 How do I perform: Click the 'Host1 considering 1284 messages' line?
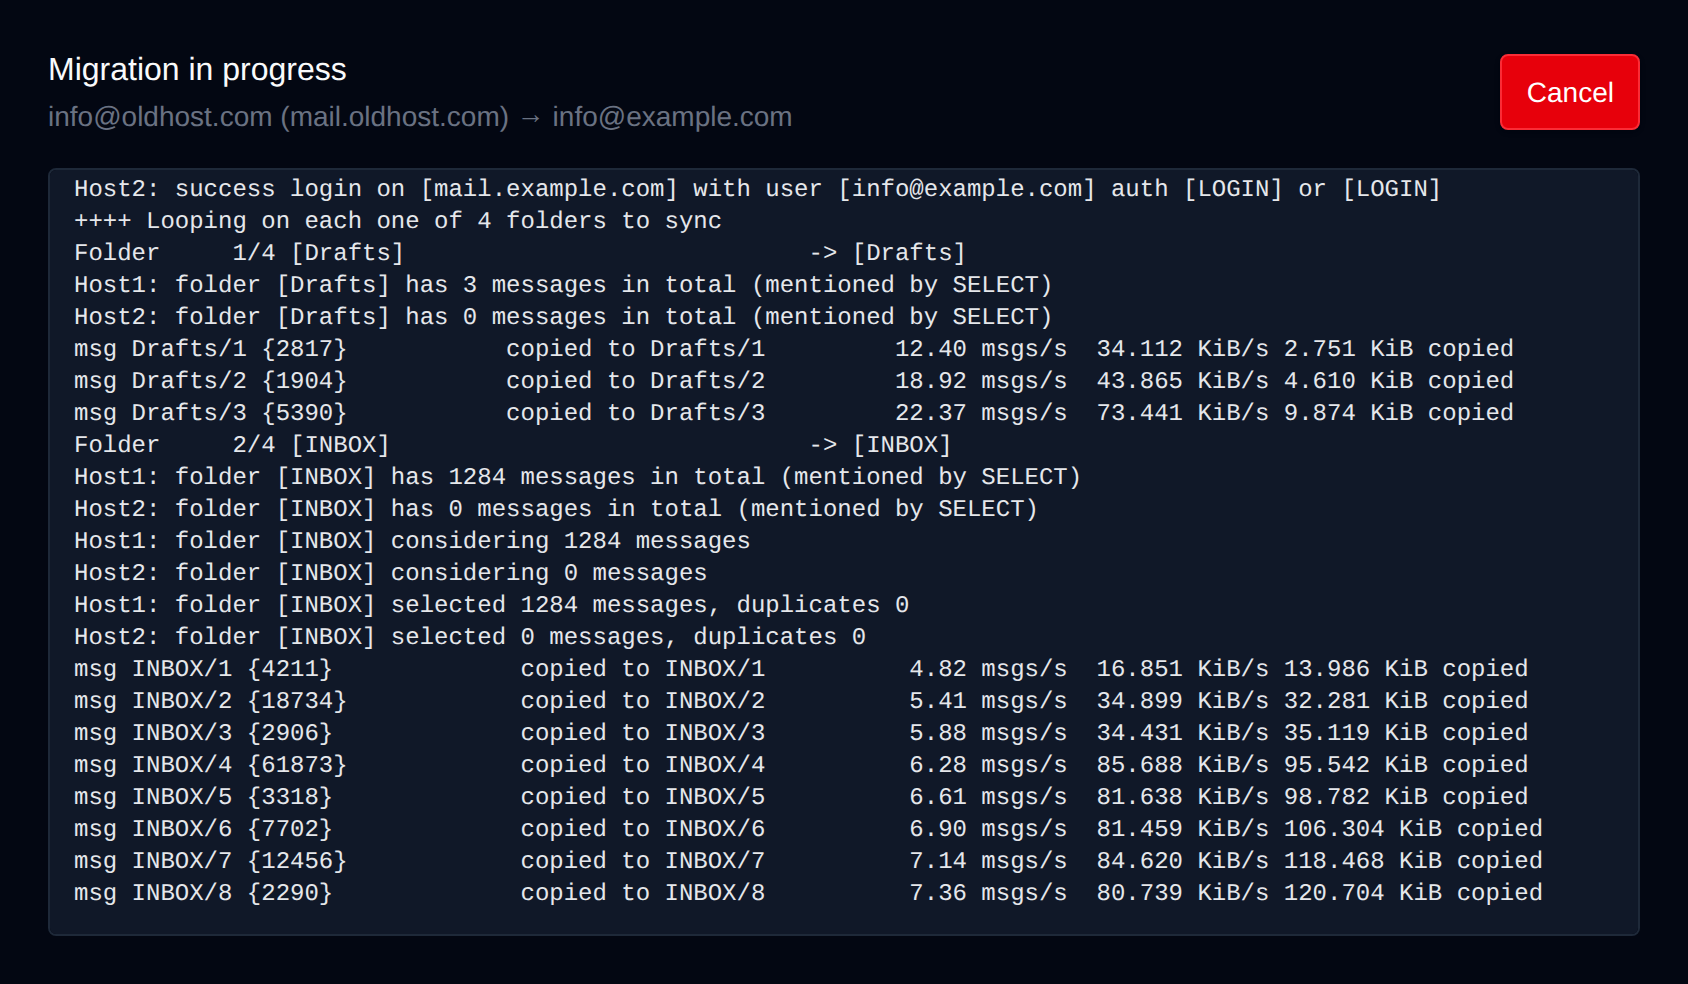[x=412, y=541]
